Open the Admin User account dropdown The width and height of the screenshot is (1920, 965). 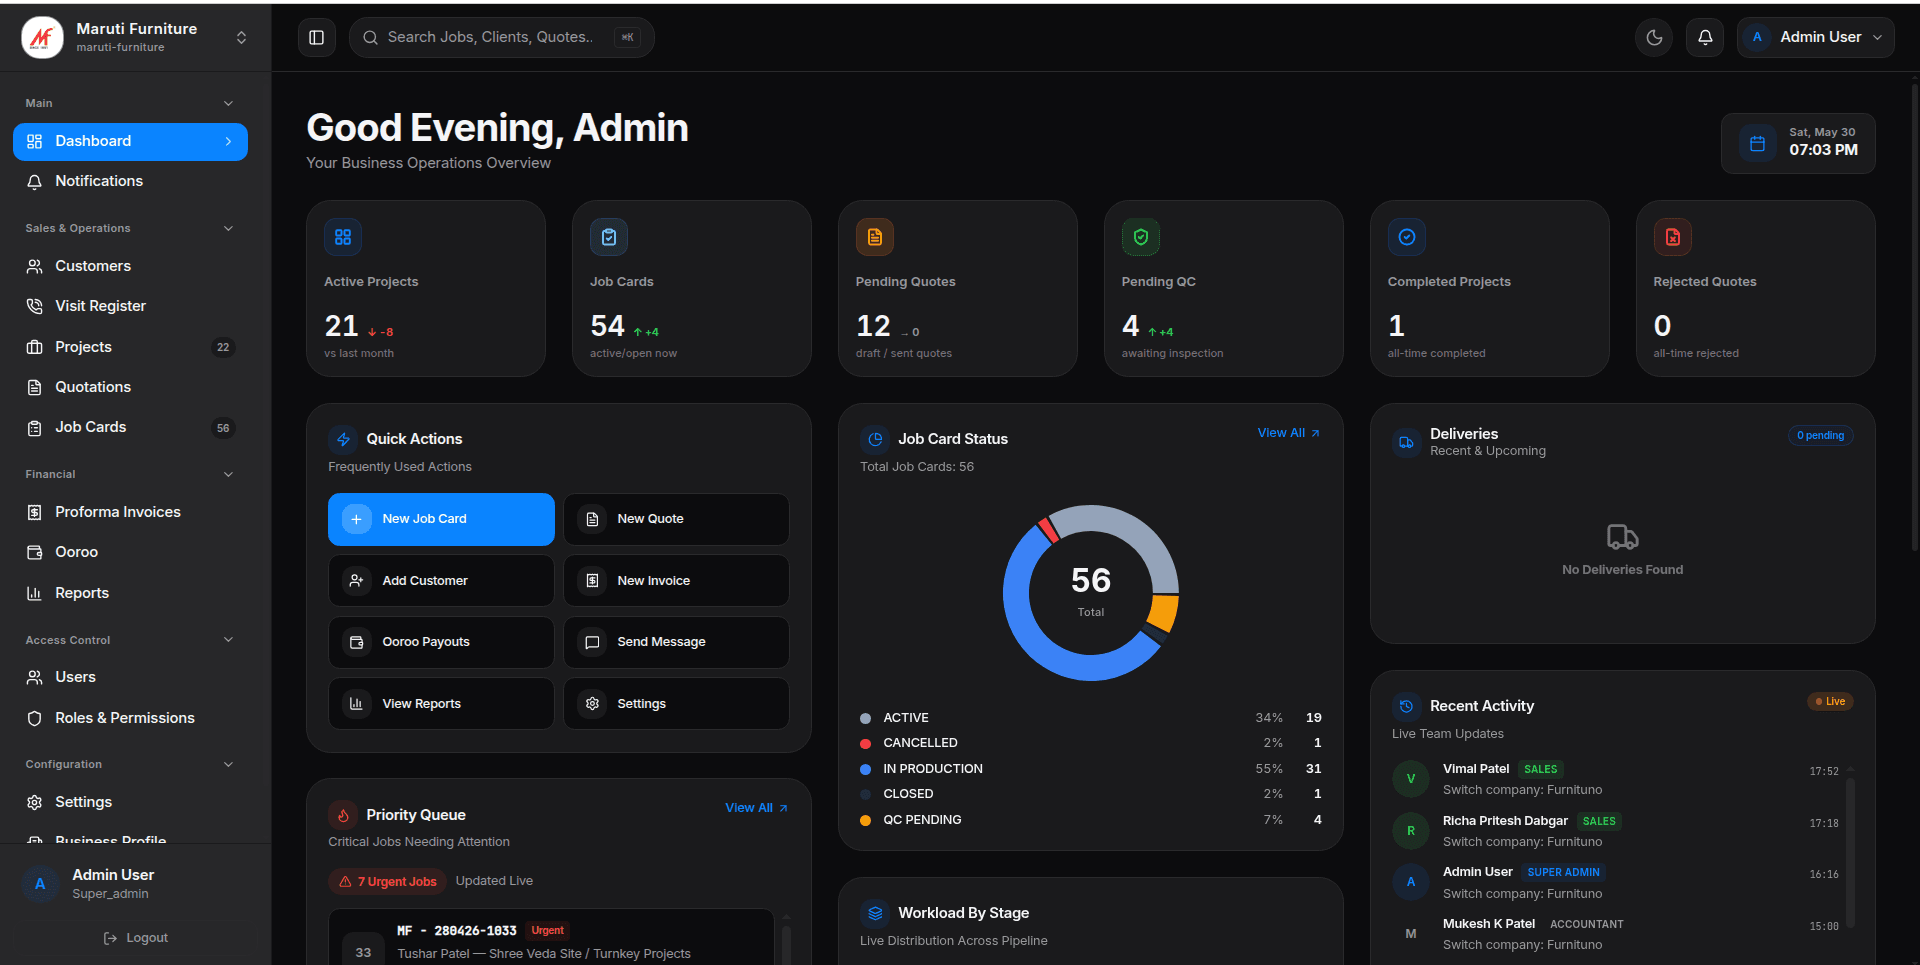coord(1815,38)
